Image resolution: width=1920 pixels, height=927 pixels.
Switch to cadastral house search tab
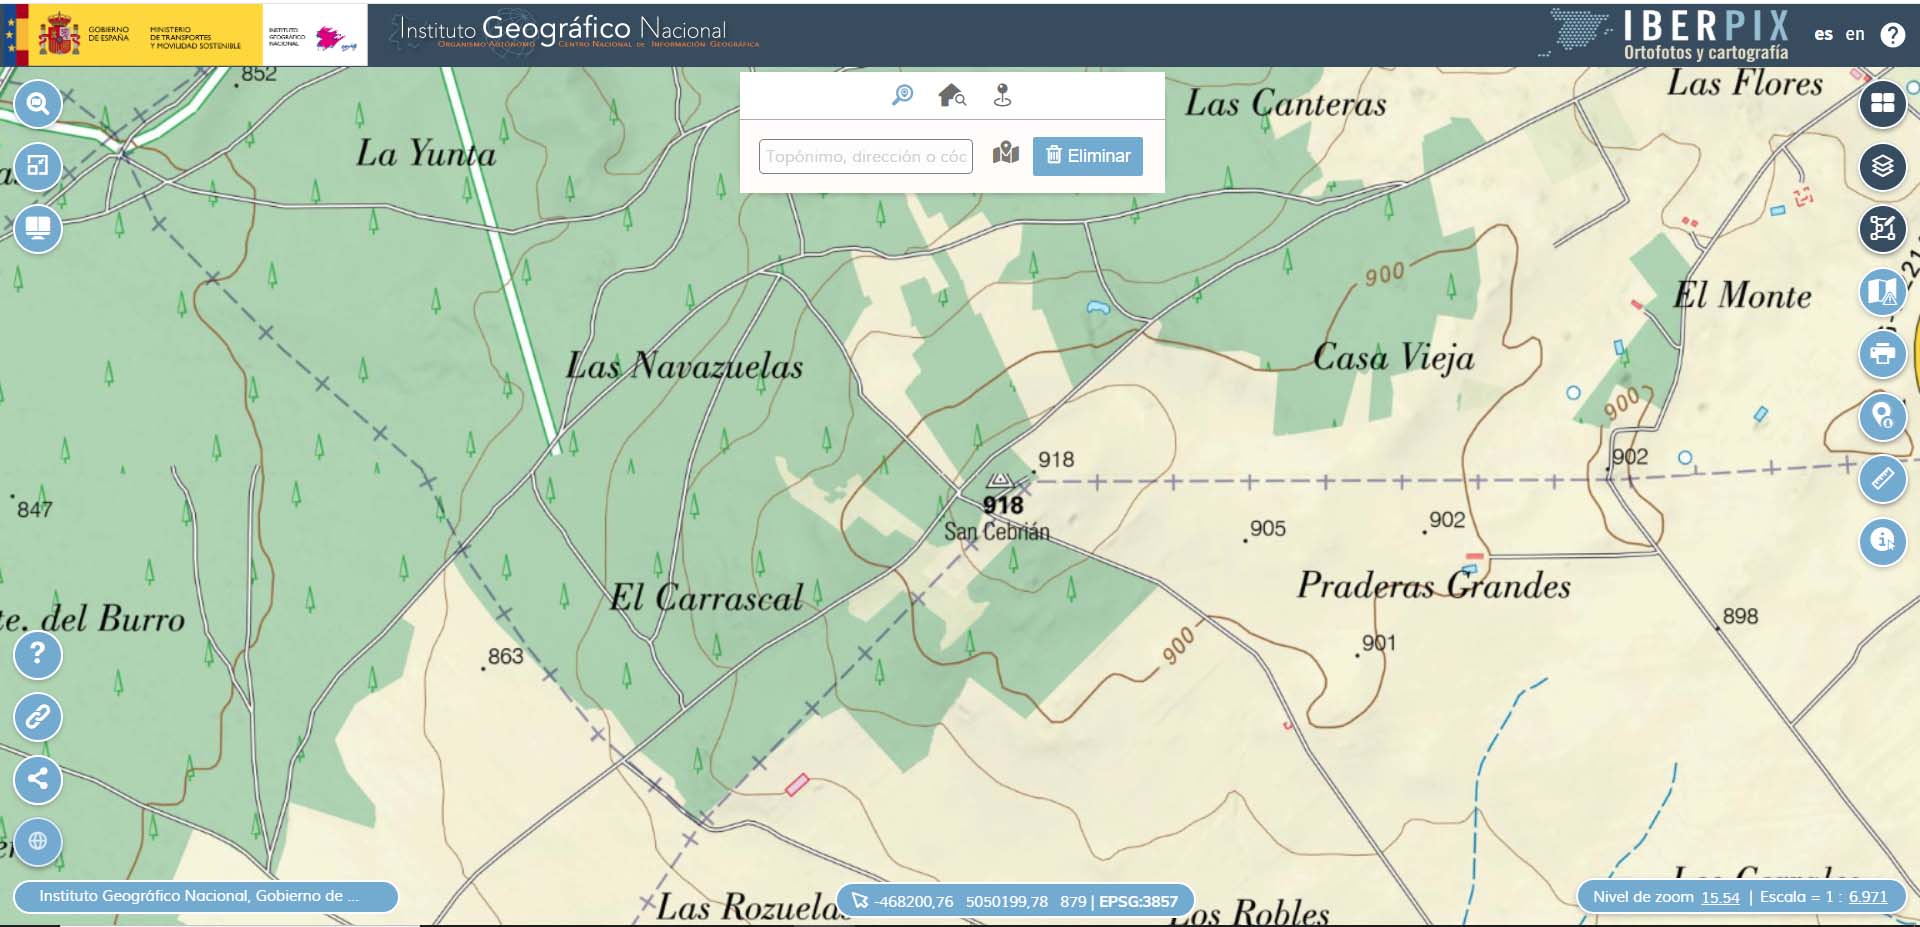click(x=951, y=96)
